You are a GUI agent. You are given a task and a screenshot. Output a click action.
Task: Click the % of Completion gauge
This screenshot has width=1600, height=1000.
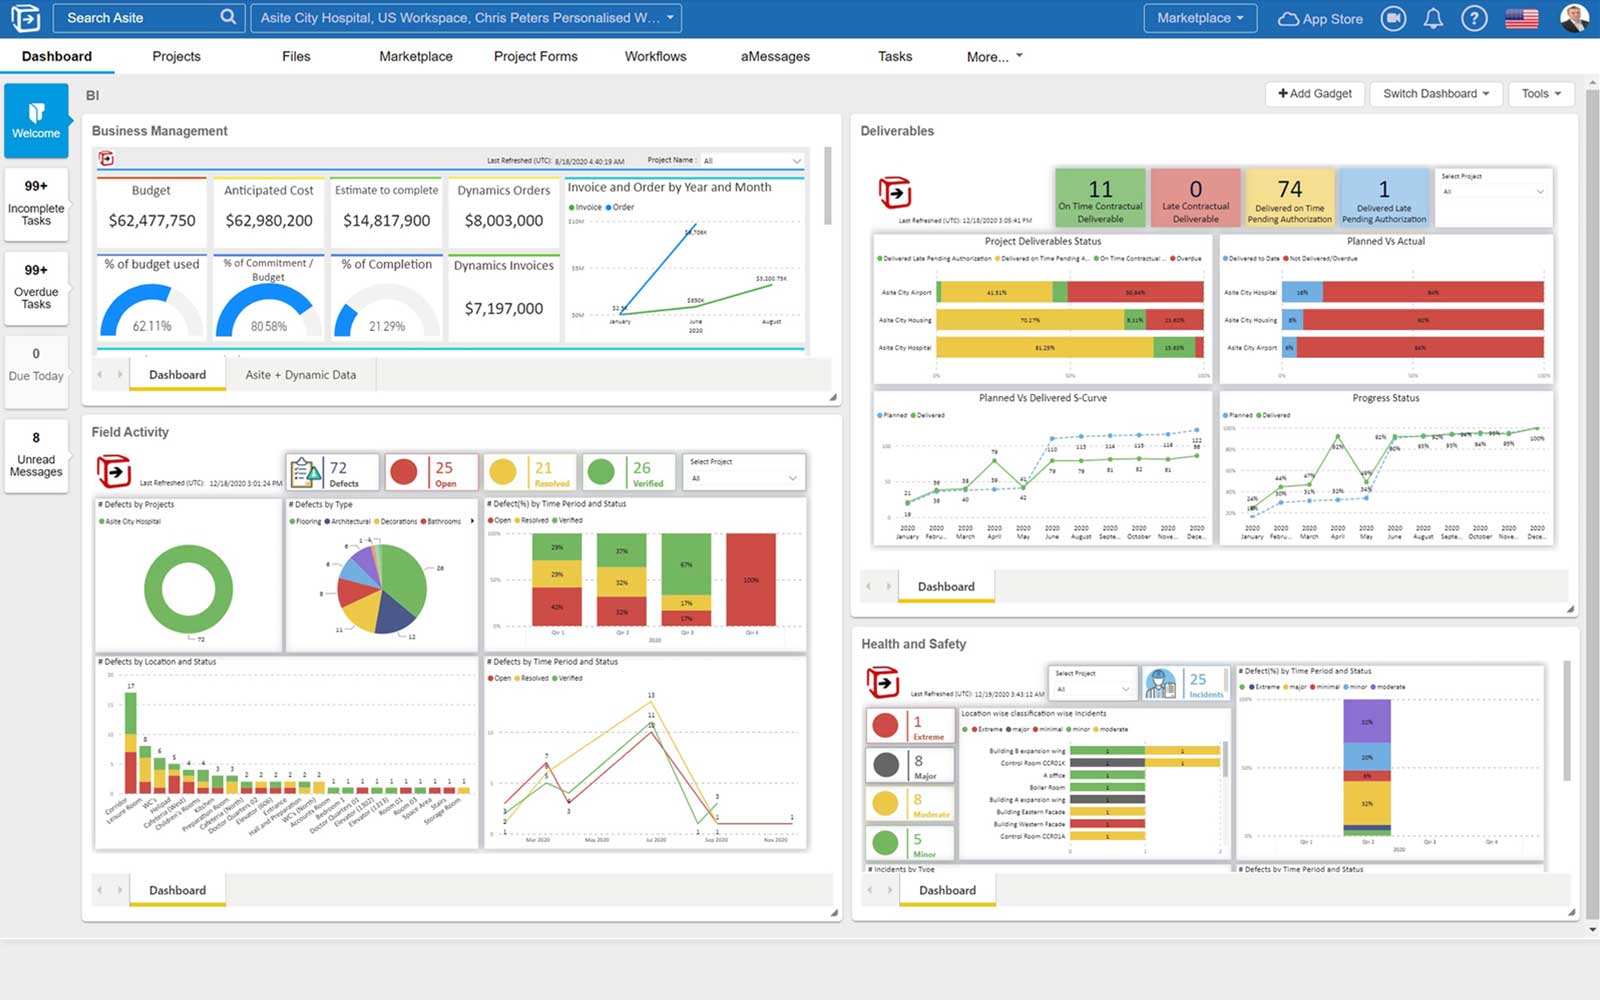387,310
